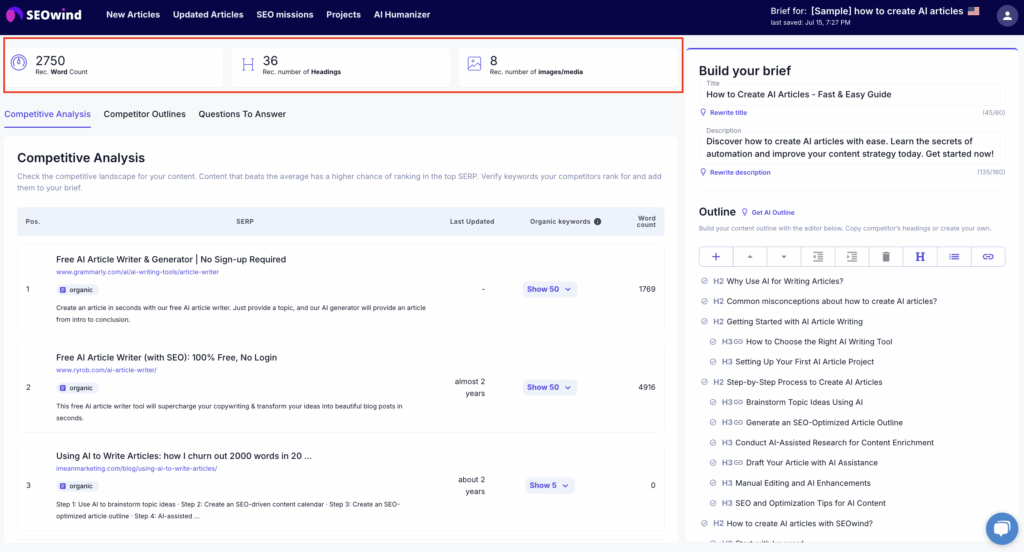Expand 'Show 50' keywords for Grammarly result
1024x552 pixels.
pyautogui.click(x=549, y=289)
